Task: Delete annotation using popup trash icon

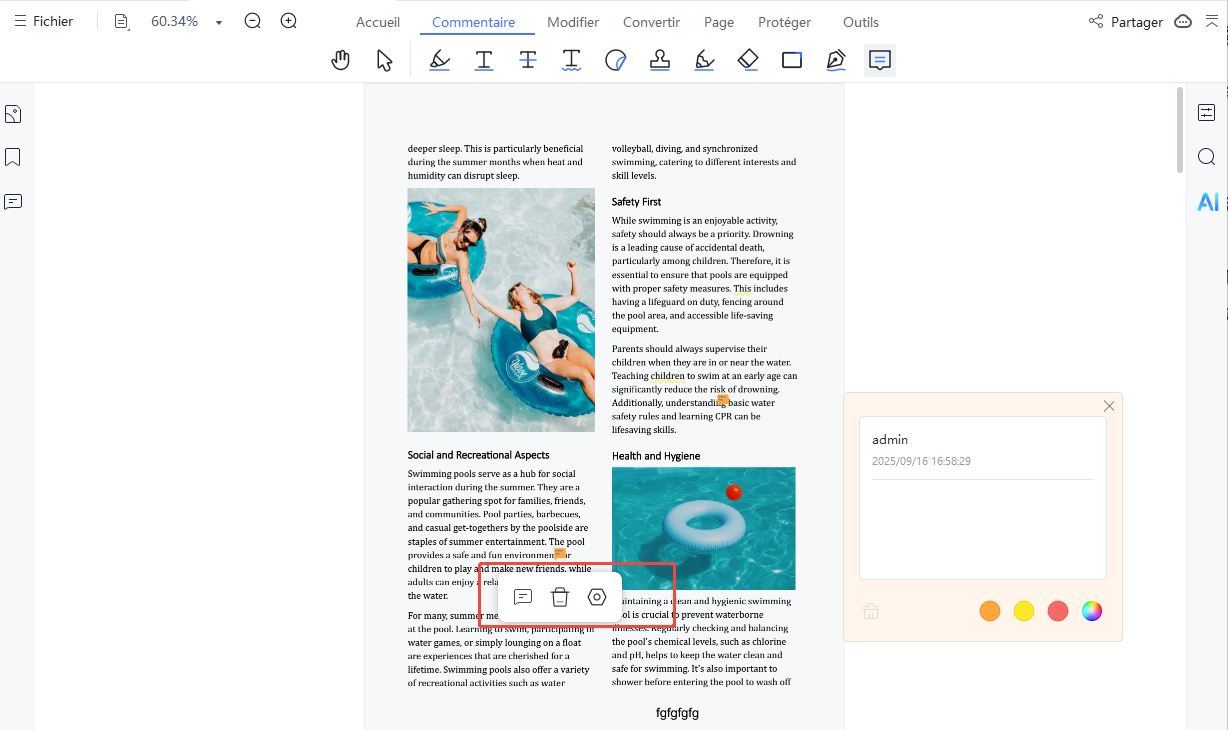Action: (x=560, y=597)
